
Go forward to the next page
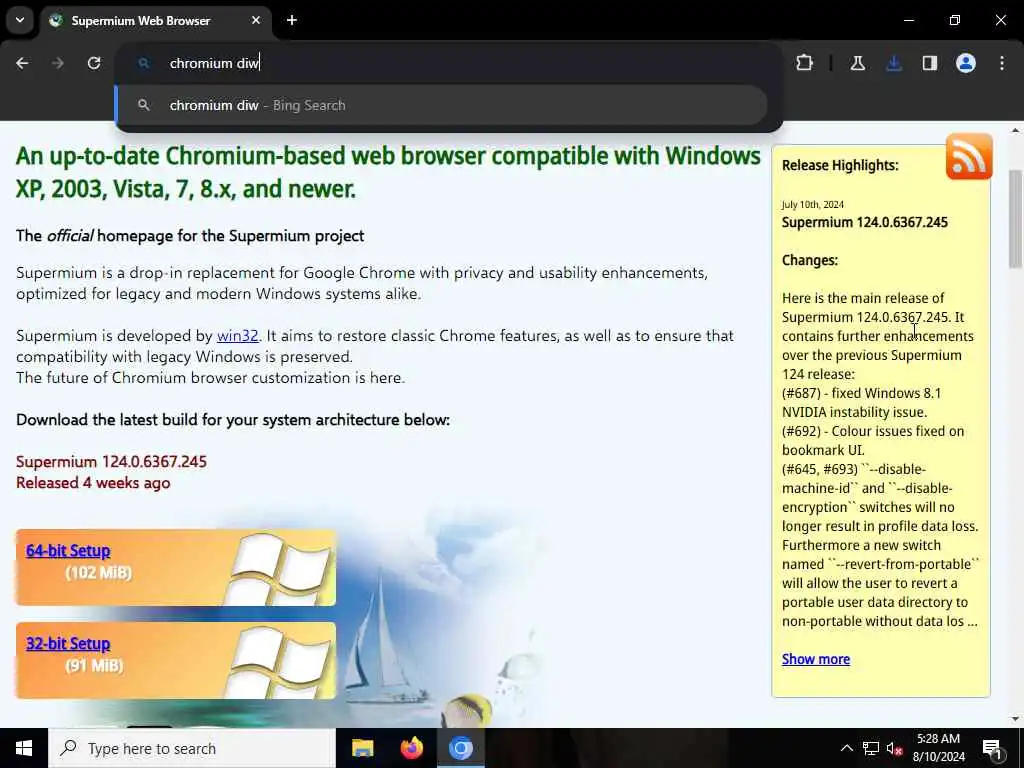(x=57, y=63)
